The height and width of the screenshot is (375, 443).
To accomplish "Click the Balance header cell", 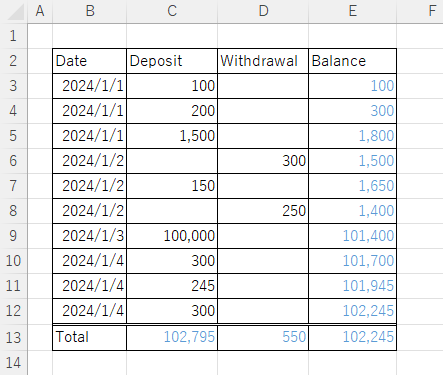I will pos(353,61).
